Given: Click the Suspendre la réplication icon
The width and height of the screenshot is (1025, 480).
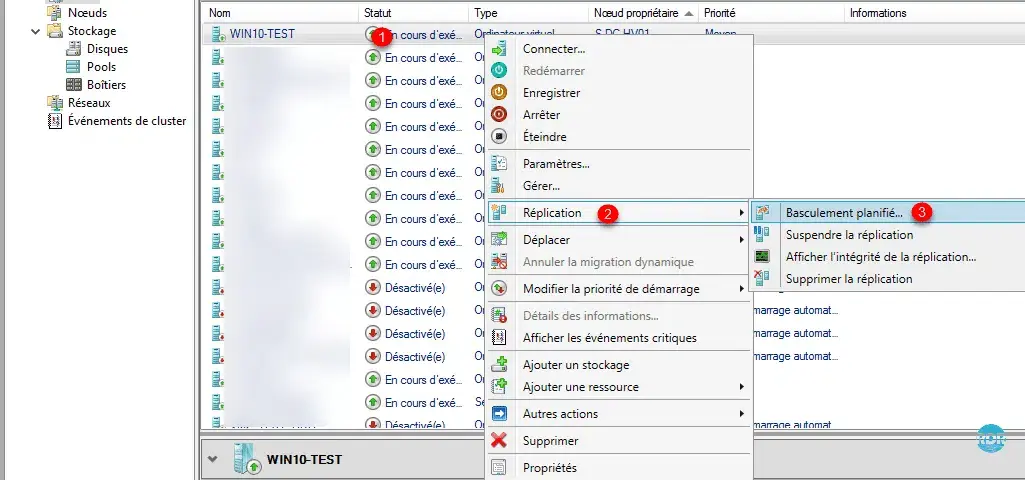Looking at the screenshot, I should [x=762, y=235].
